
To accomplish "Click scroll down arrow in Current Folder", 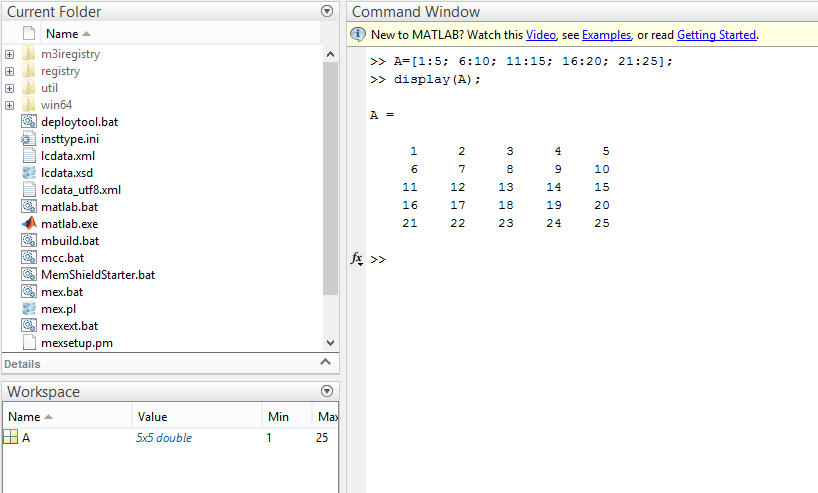I will 330,343.
